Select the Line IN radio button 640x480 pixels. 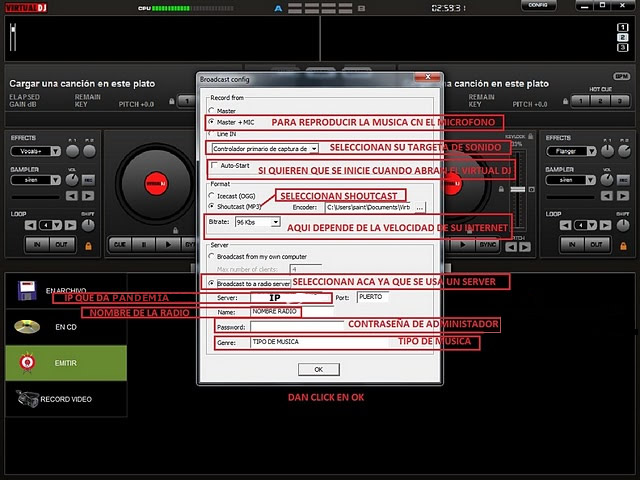coord(211,133)
